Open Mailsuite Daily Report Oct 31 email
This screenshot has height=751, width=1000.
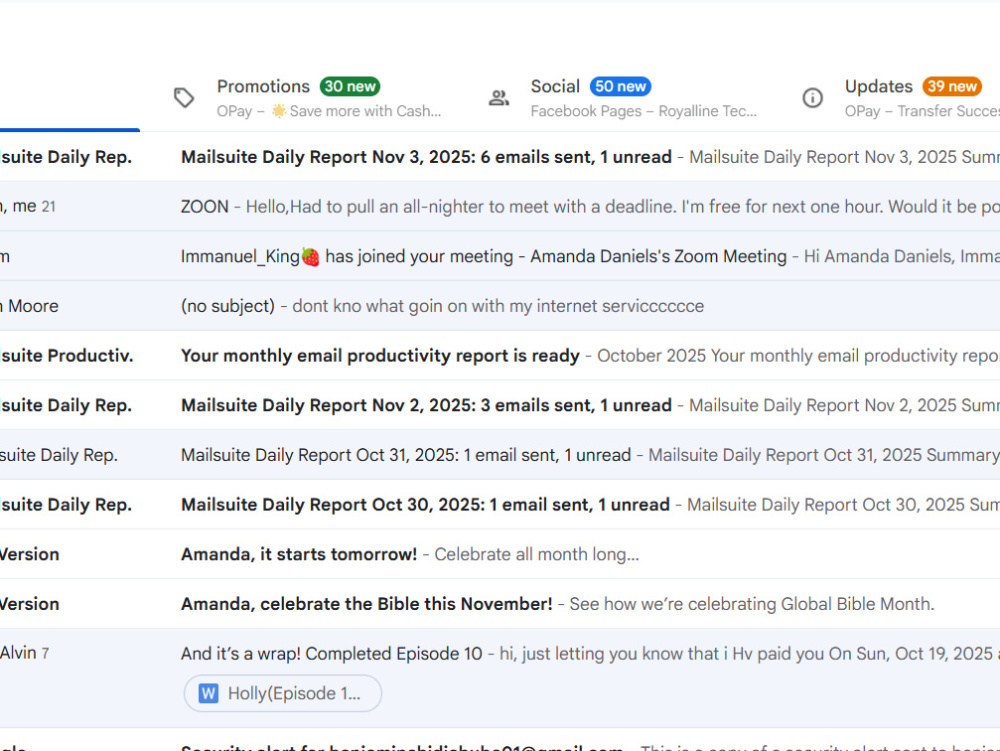click(x=500, y=455)
